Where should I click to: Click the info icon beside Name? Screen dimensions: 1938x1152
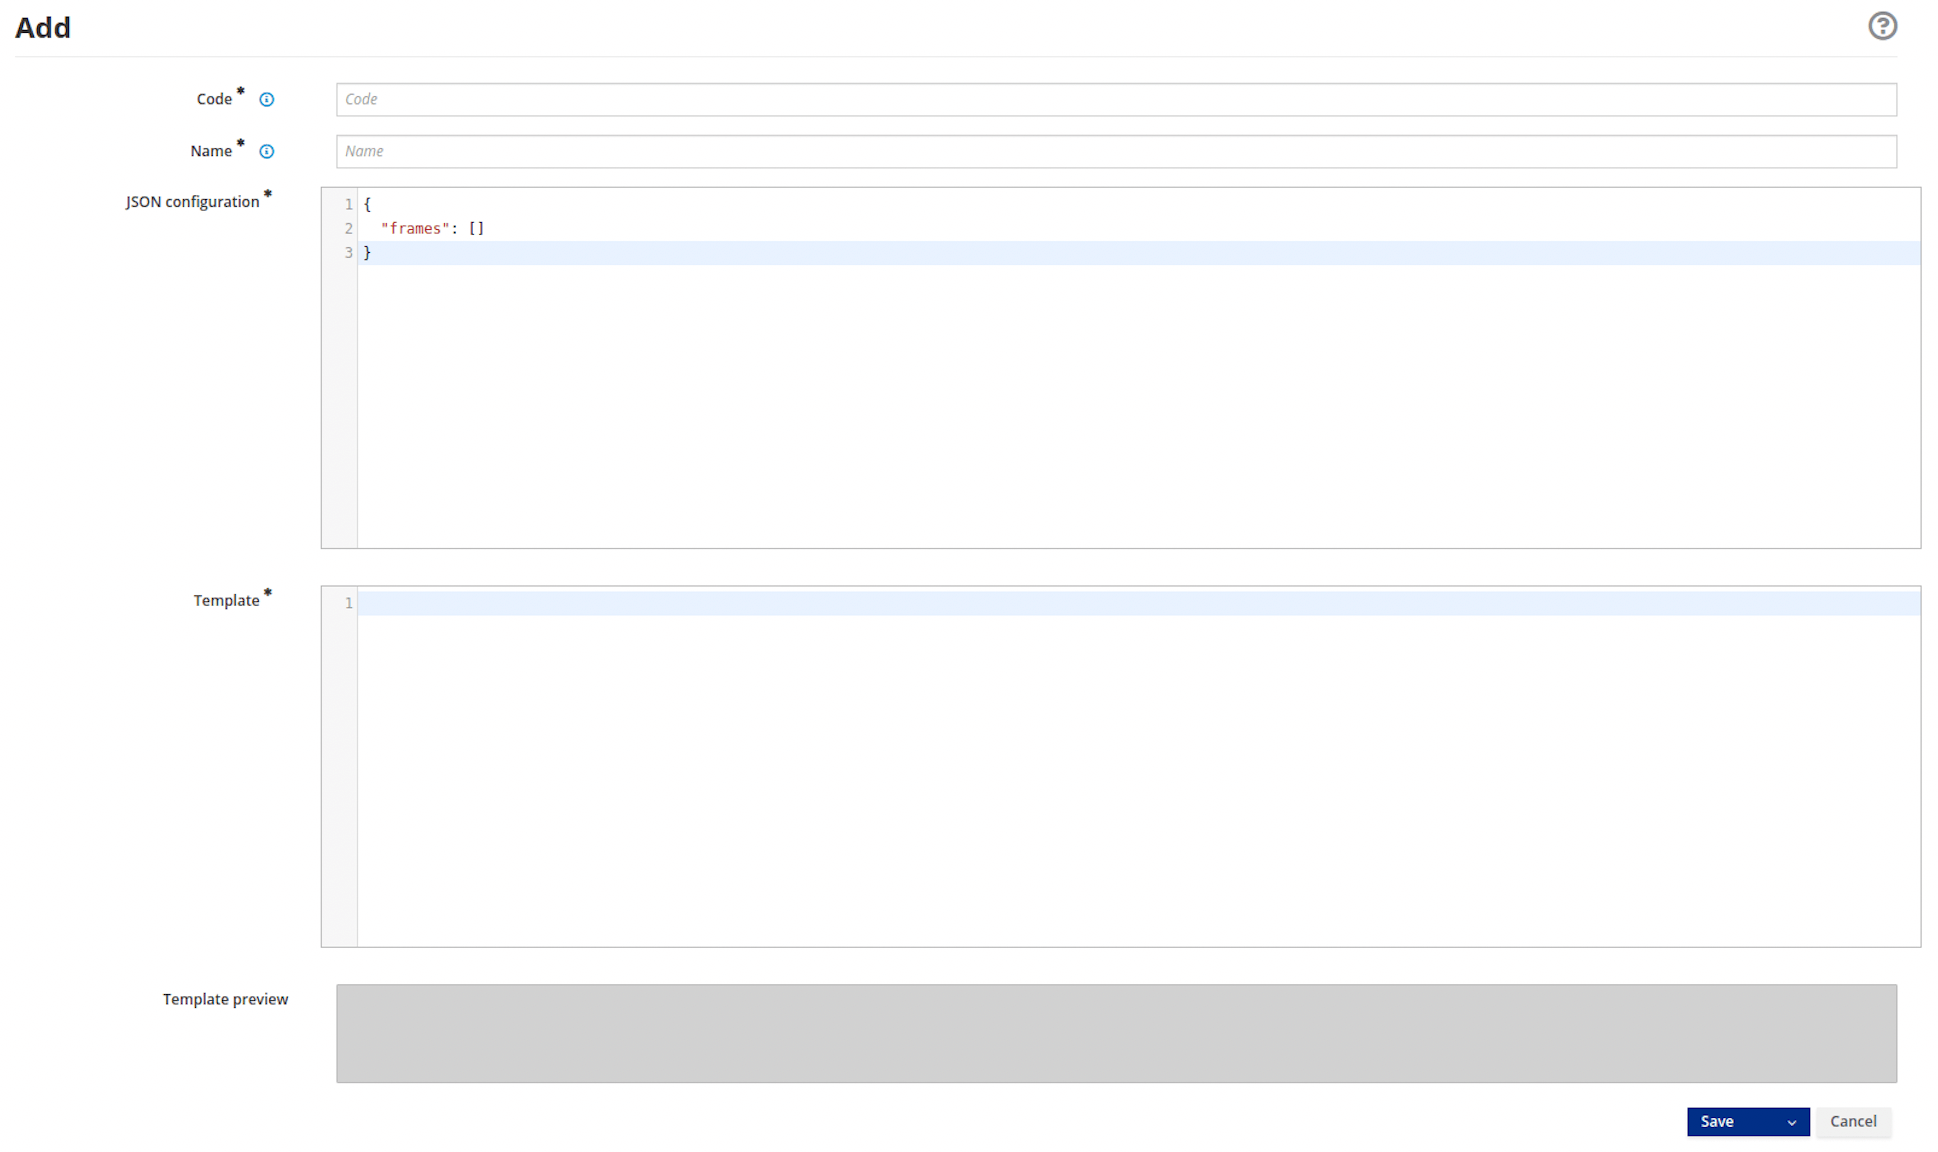click(267, 151)
